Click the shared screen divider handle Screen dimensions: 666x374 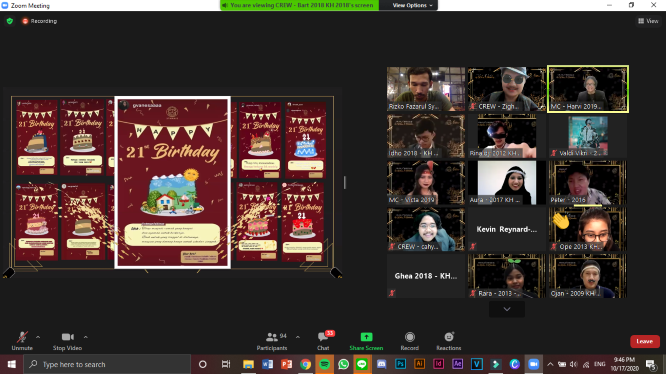click(344, 183)
